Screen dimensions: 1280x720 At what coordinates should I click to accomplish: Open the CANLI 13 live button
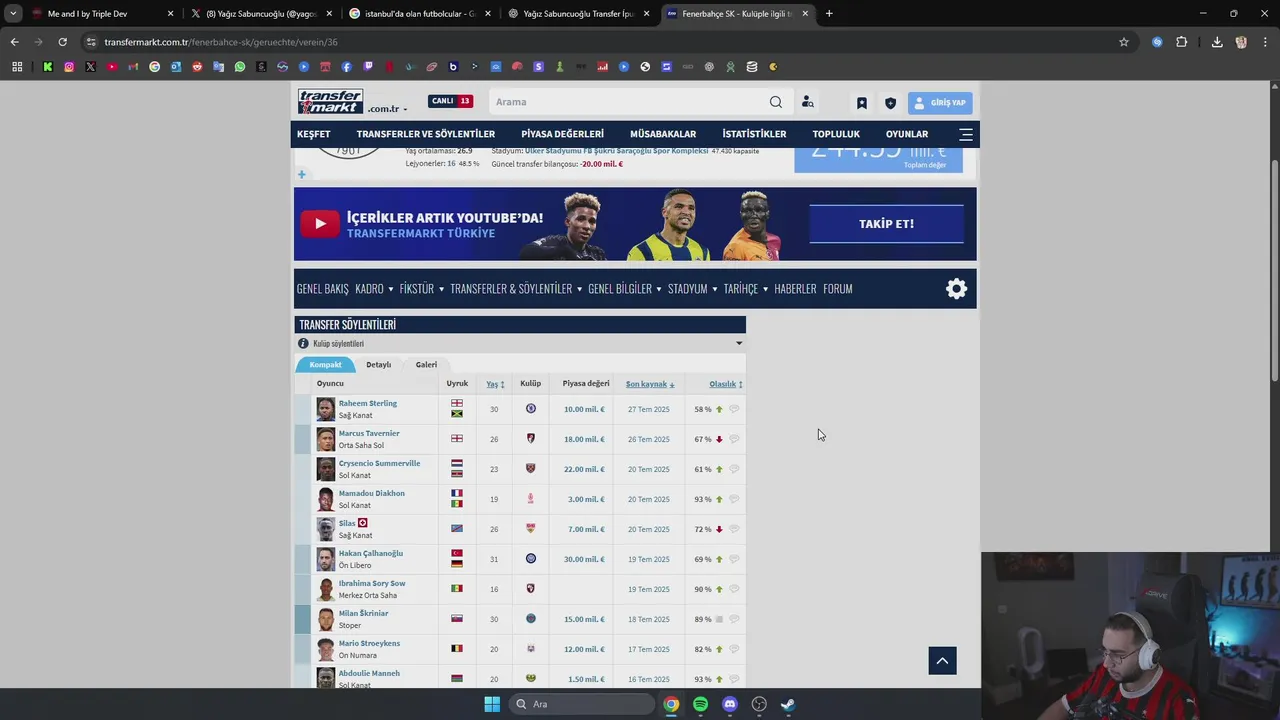click(x=450, y=101)
